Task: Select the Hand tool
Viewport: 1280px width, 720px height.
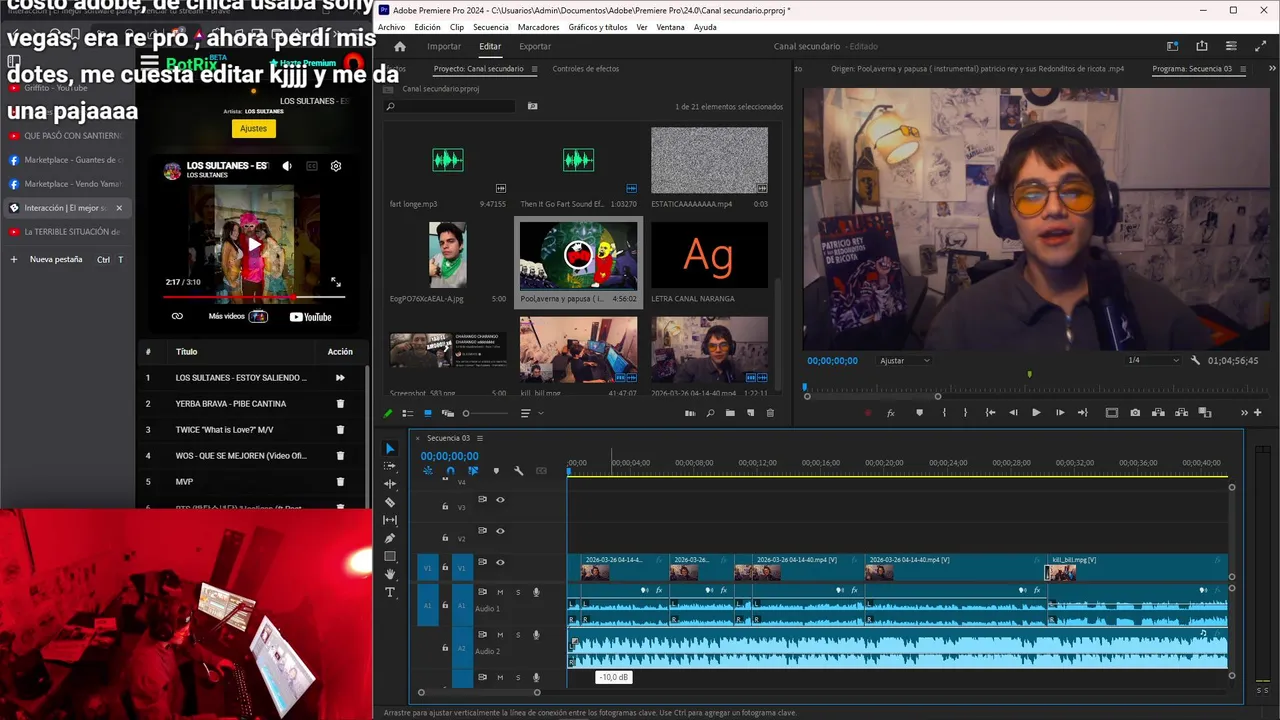Action: 390,574
